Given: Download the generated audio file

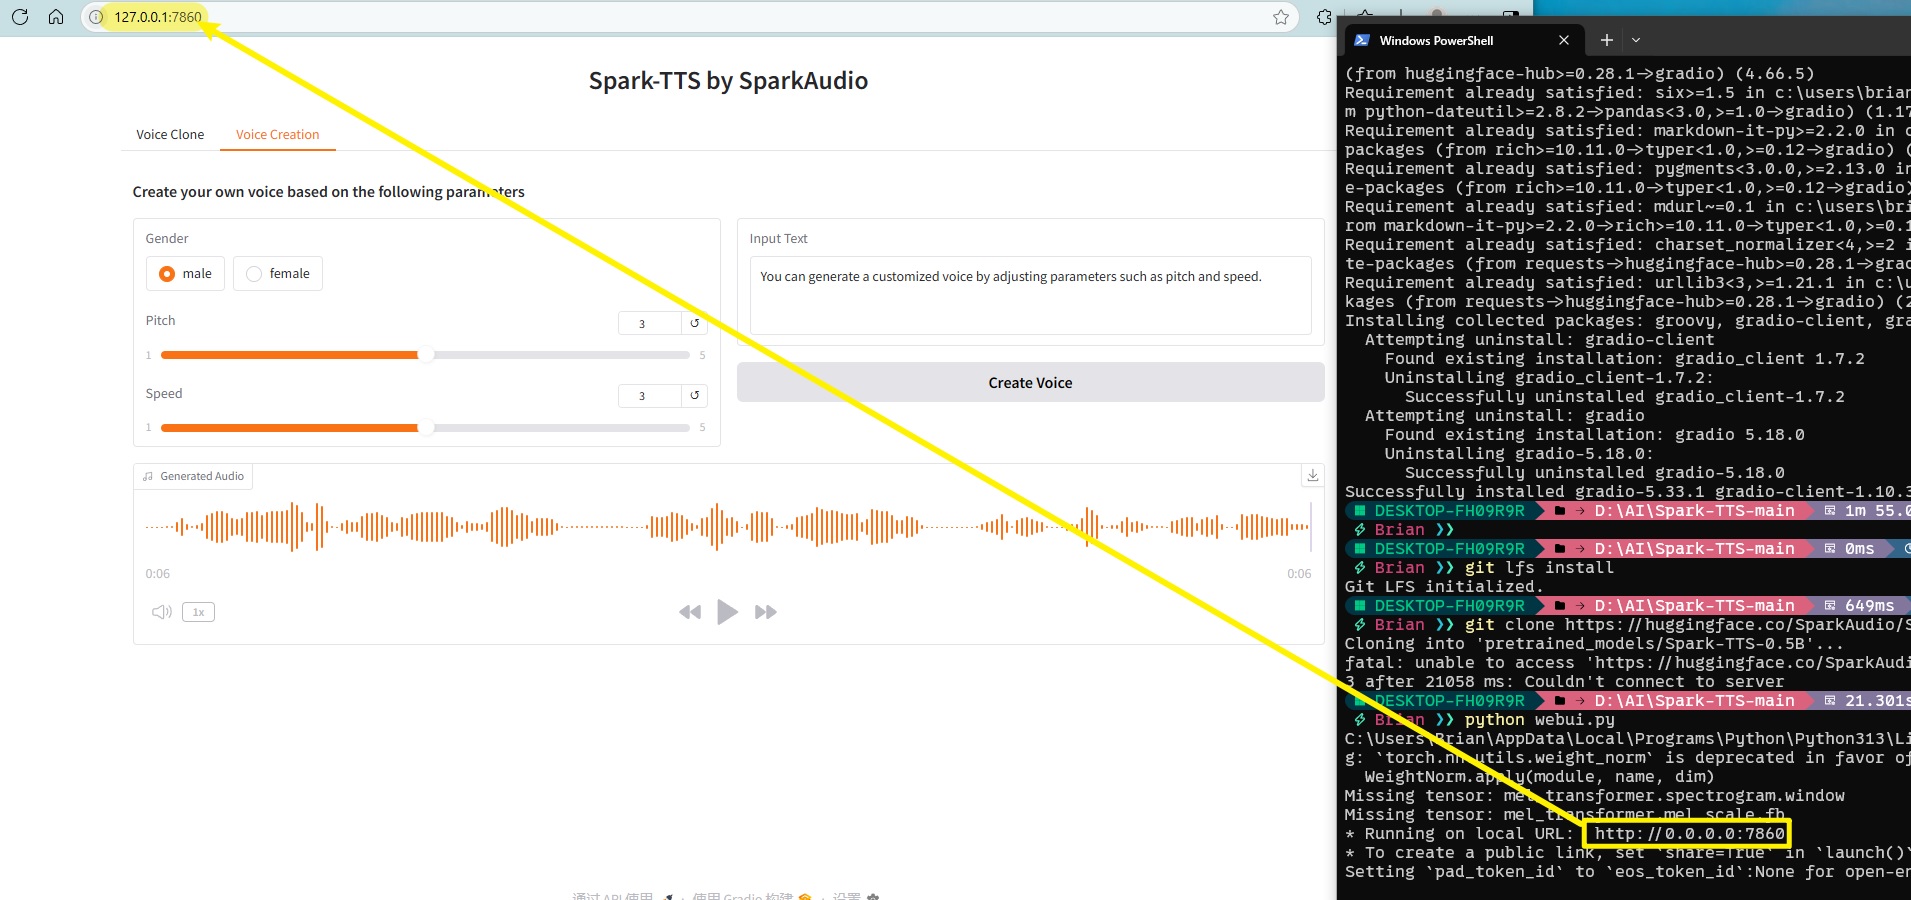Looking at the screenshot, I should 1313,475.
